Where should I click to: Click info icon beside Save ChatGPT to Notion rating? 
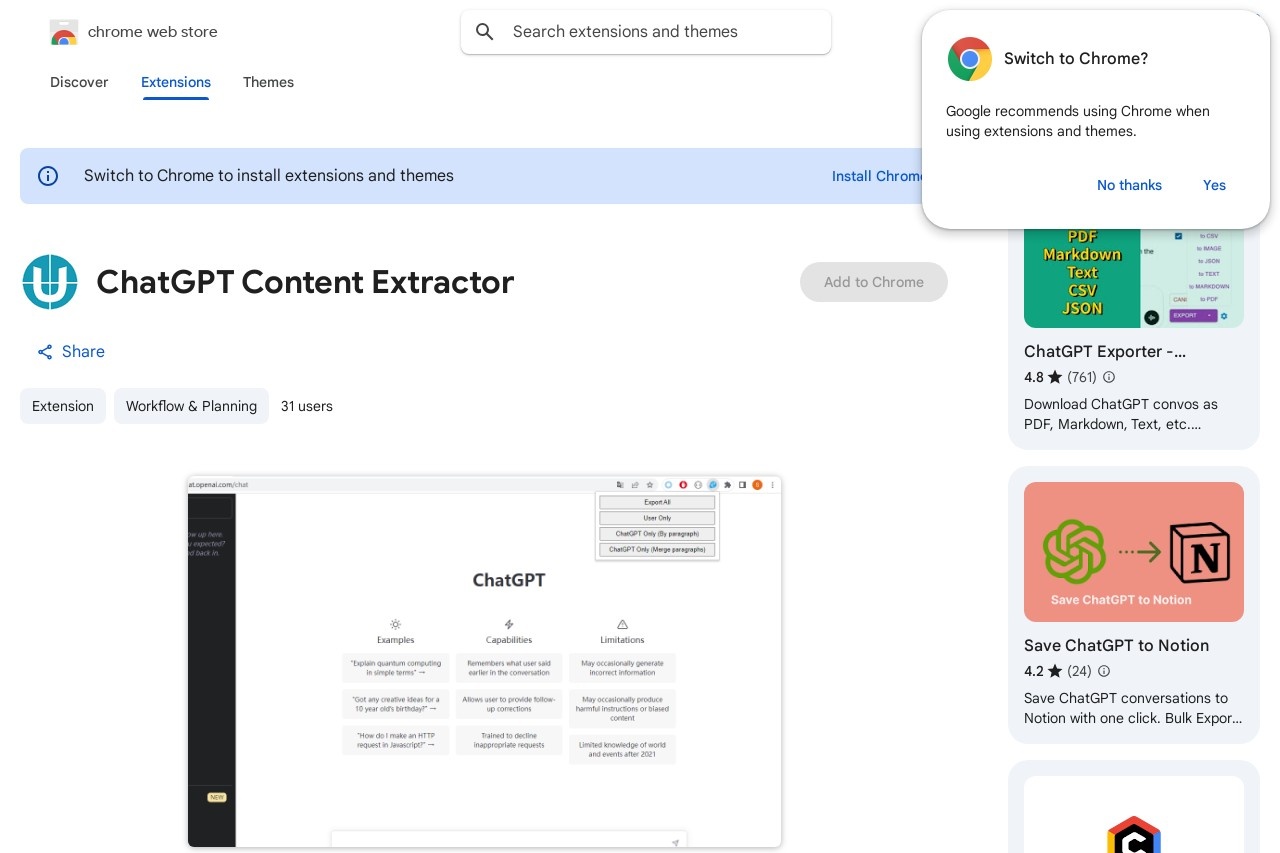coord(1104,671)
